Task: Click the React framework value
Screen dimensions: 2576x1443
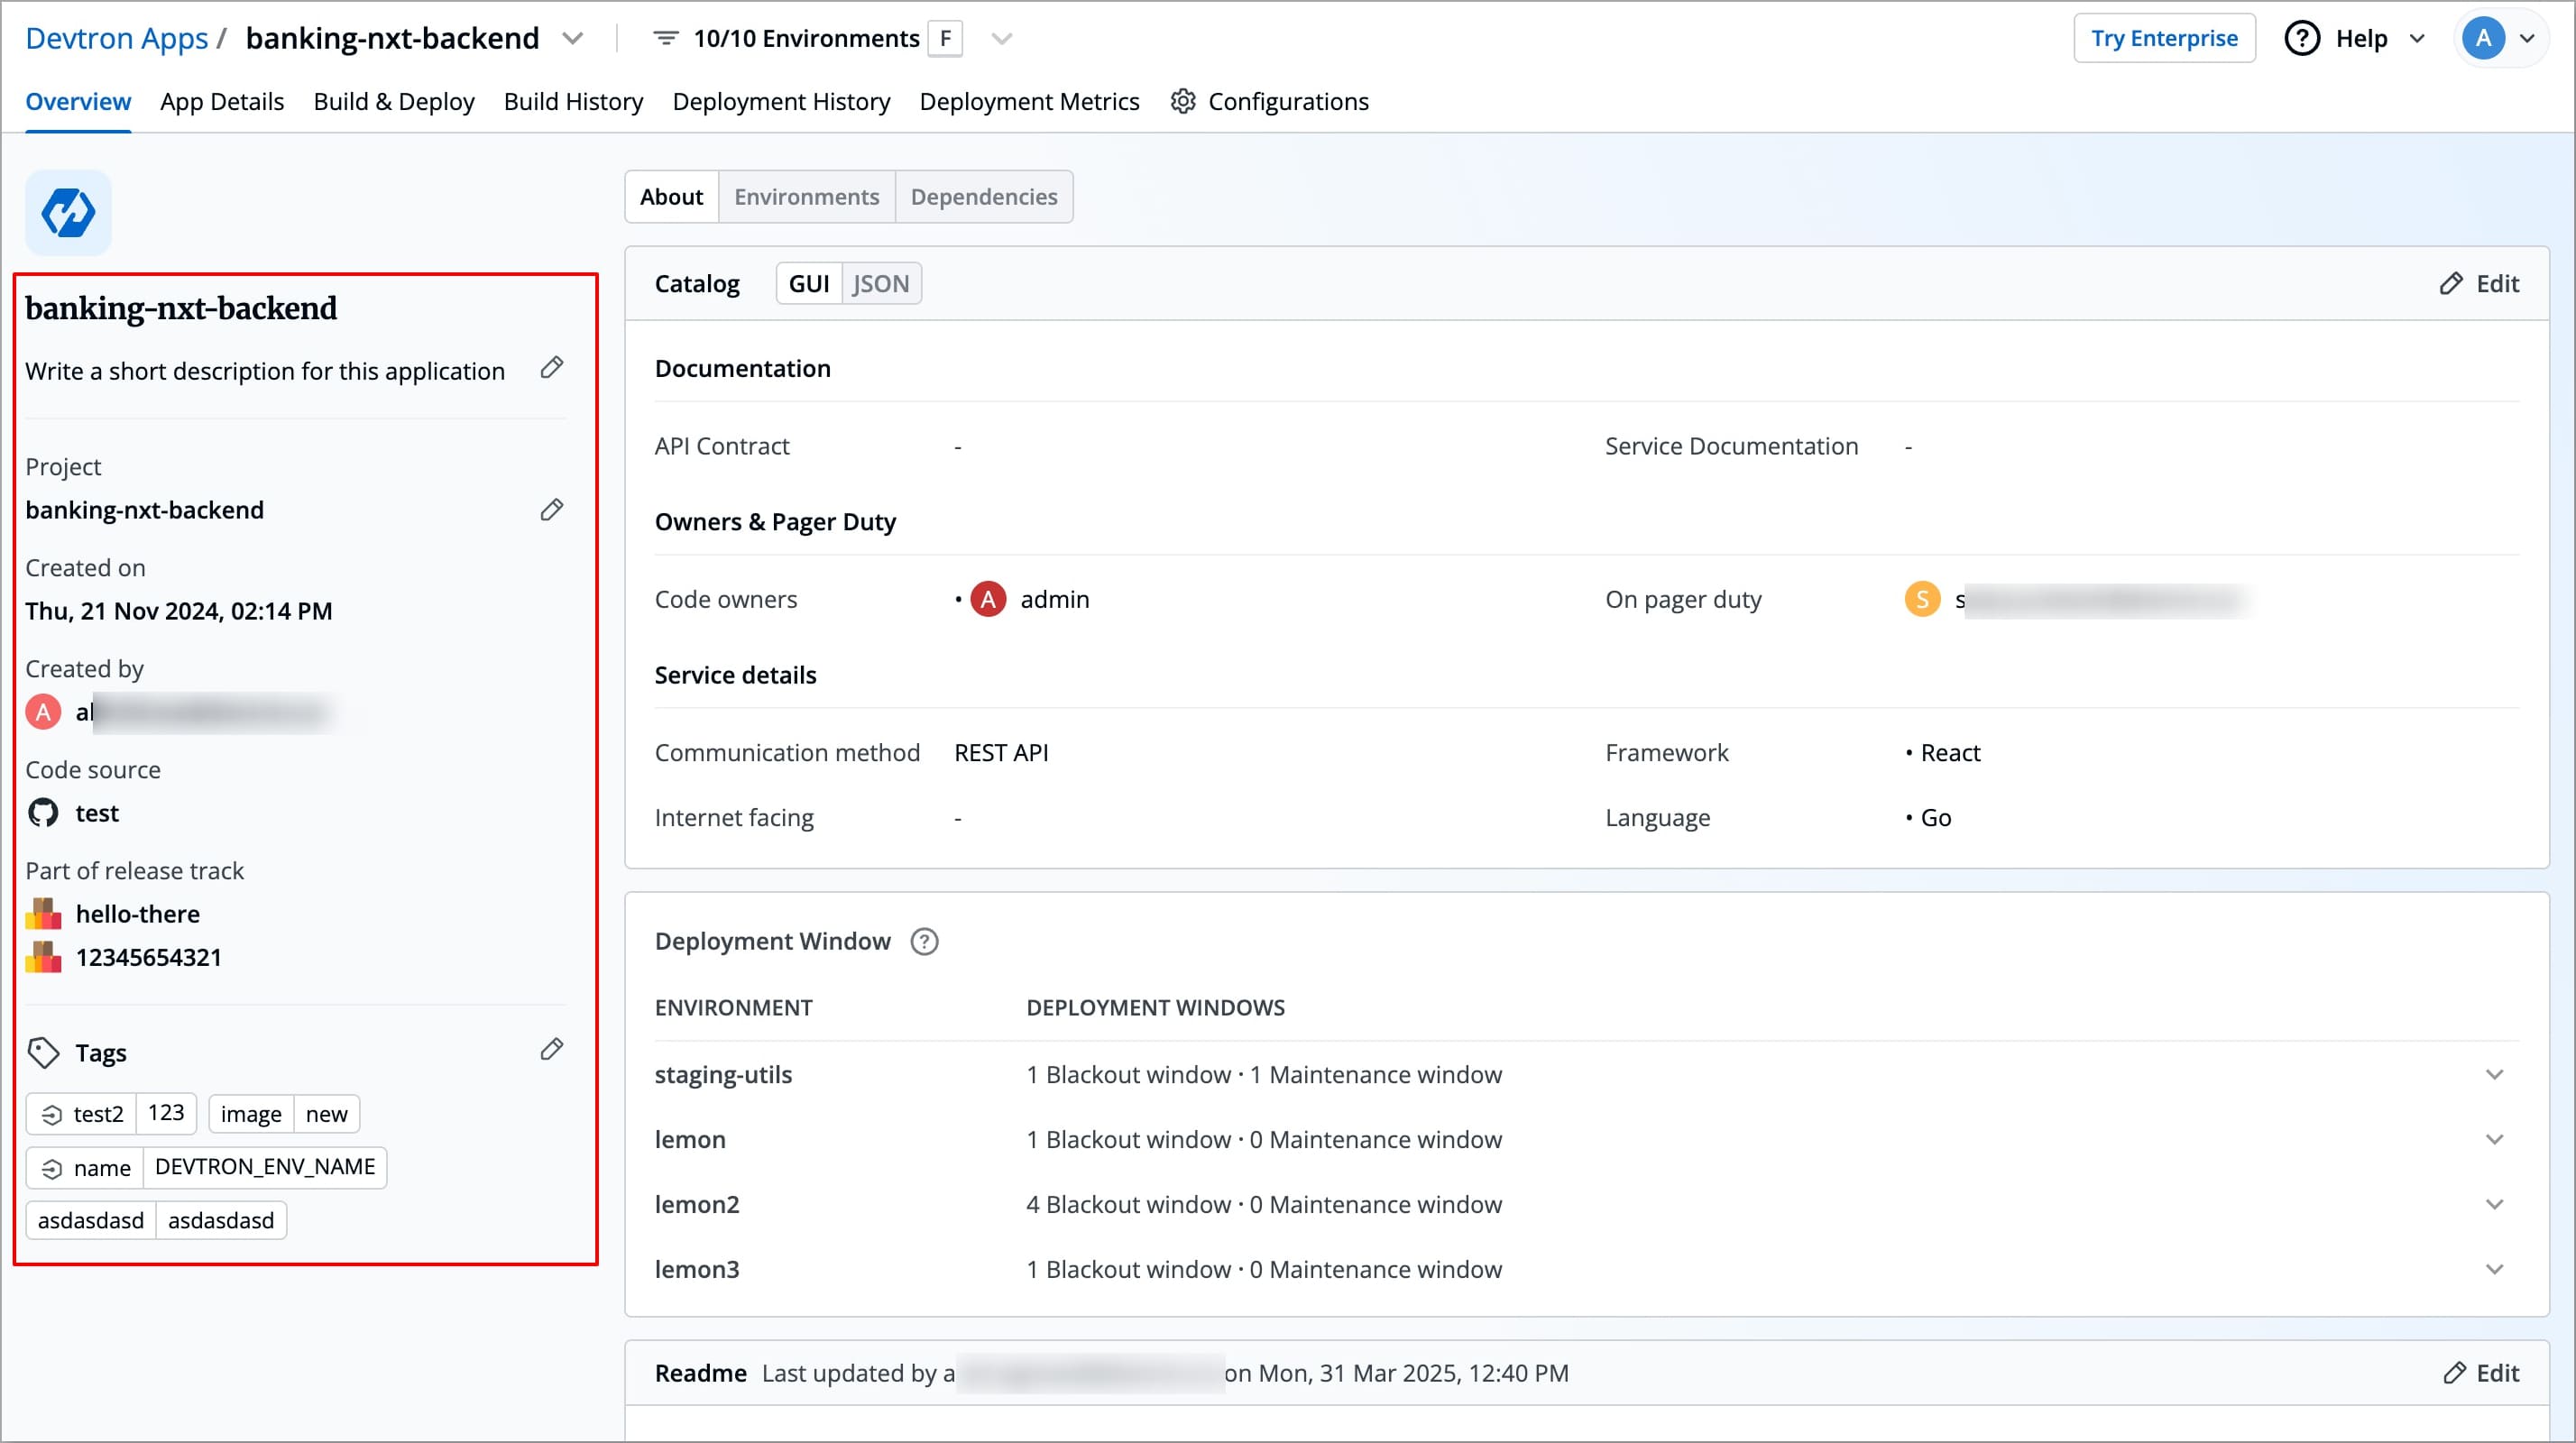Action: [1950, 753]
